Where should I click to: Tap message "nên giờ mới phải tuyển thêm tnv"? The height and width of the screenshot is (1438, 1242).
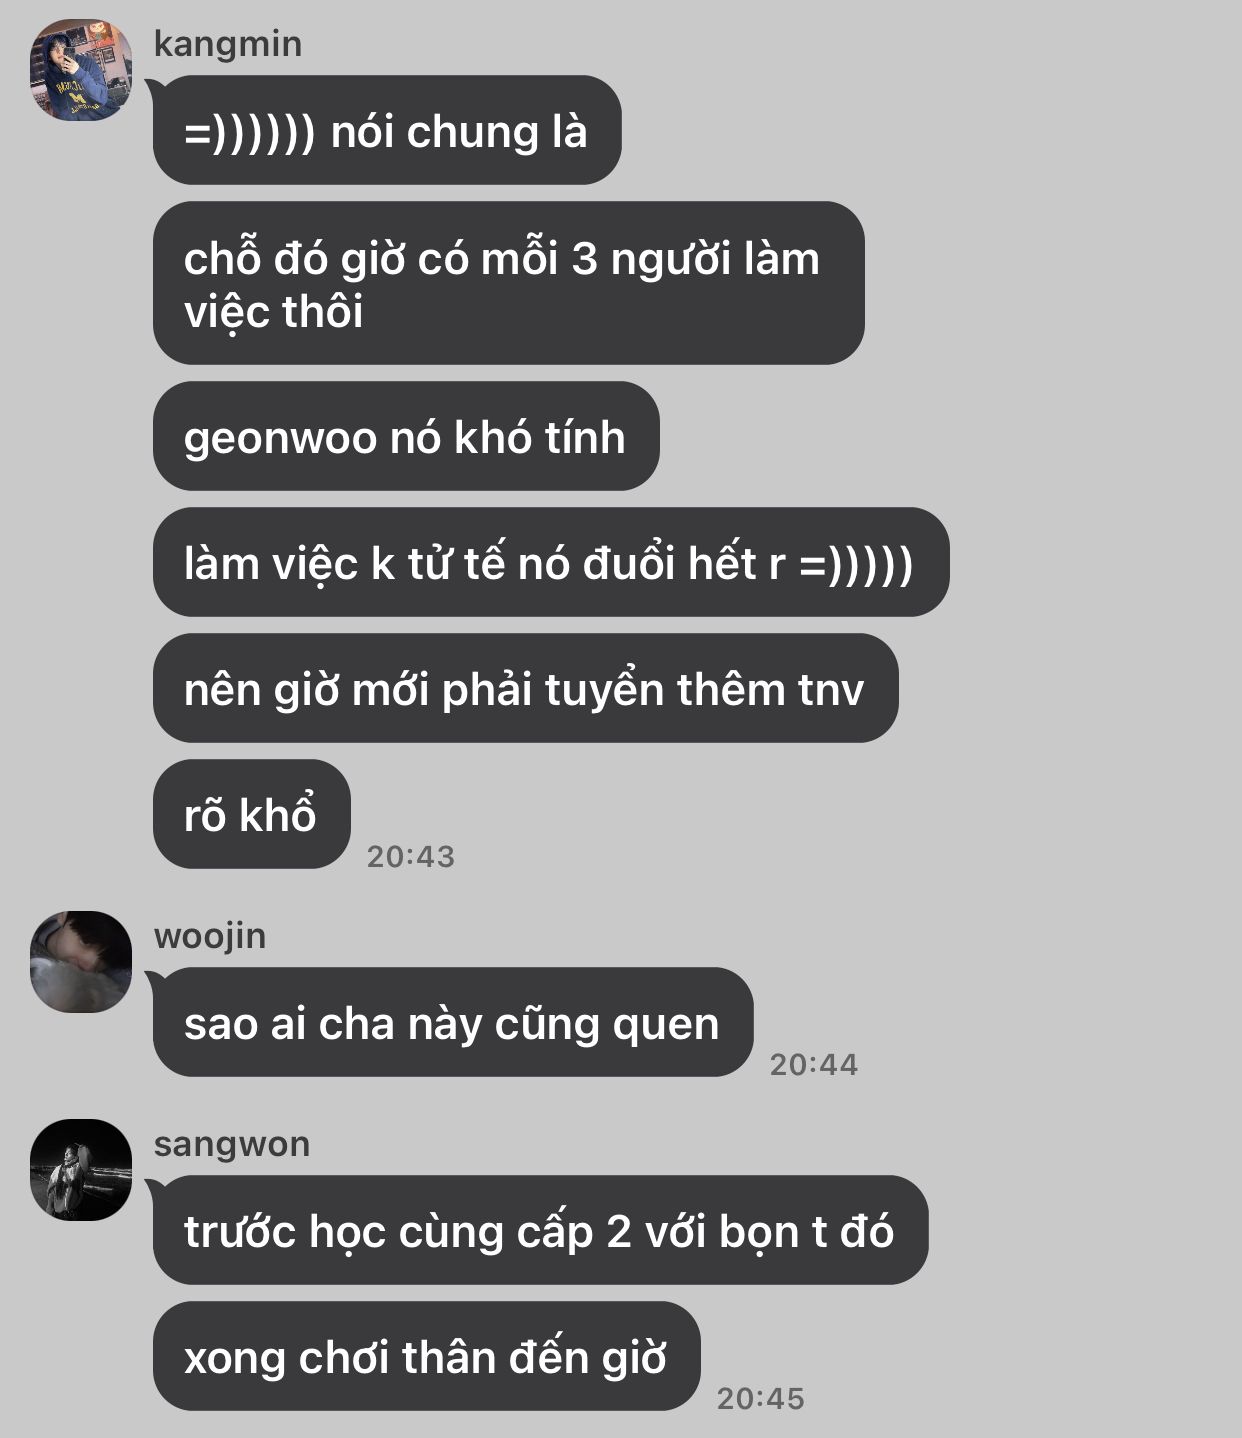(525, 688)
